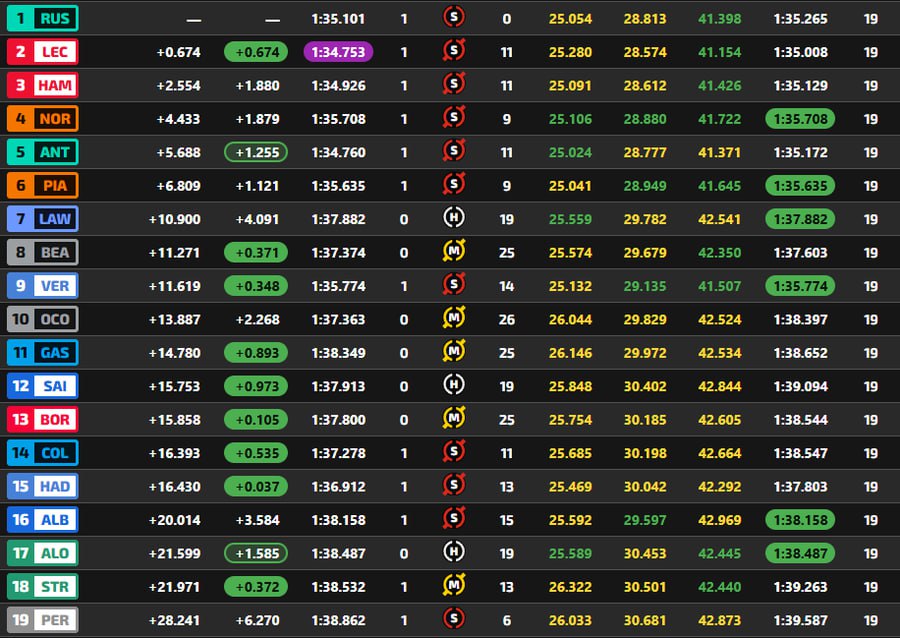Click the soft tyre icon for PER
Screen dimensions: 900x638
coord(454,618)
